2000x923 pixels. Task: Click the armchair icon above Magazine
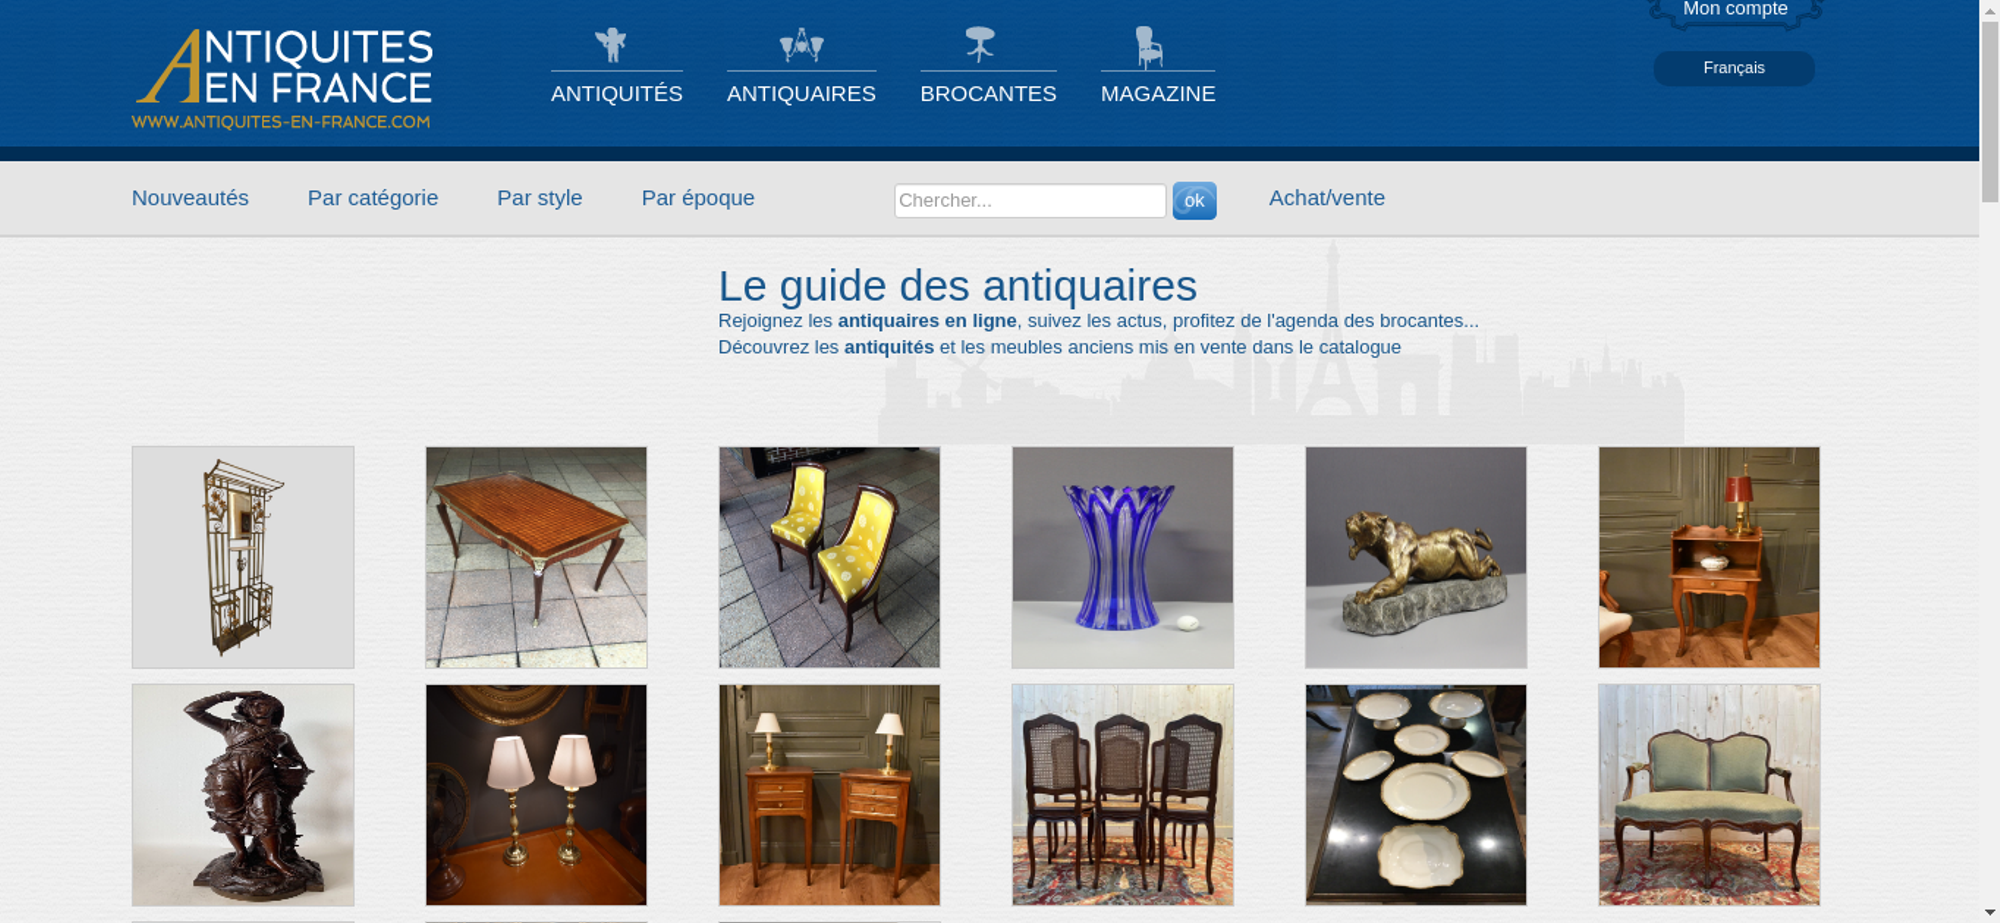click(x=1149, y=47)
